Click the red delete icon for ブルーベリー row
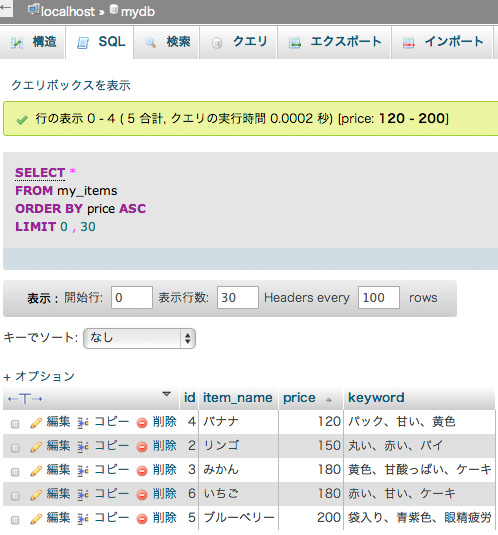 click(x=142, y=519)
